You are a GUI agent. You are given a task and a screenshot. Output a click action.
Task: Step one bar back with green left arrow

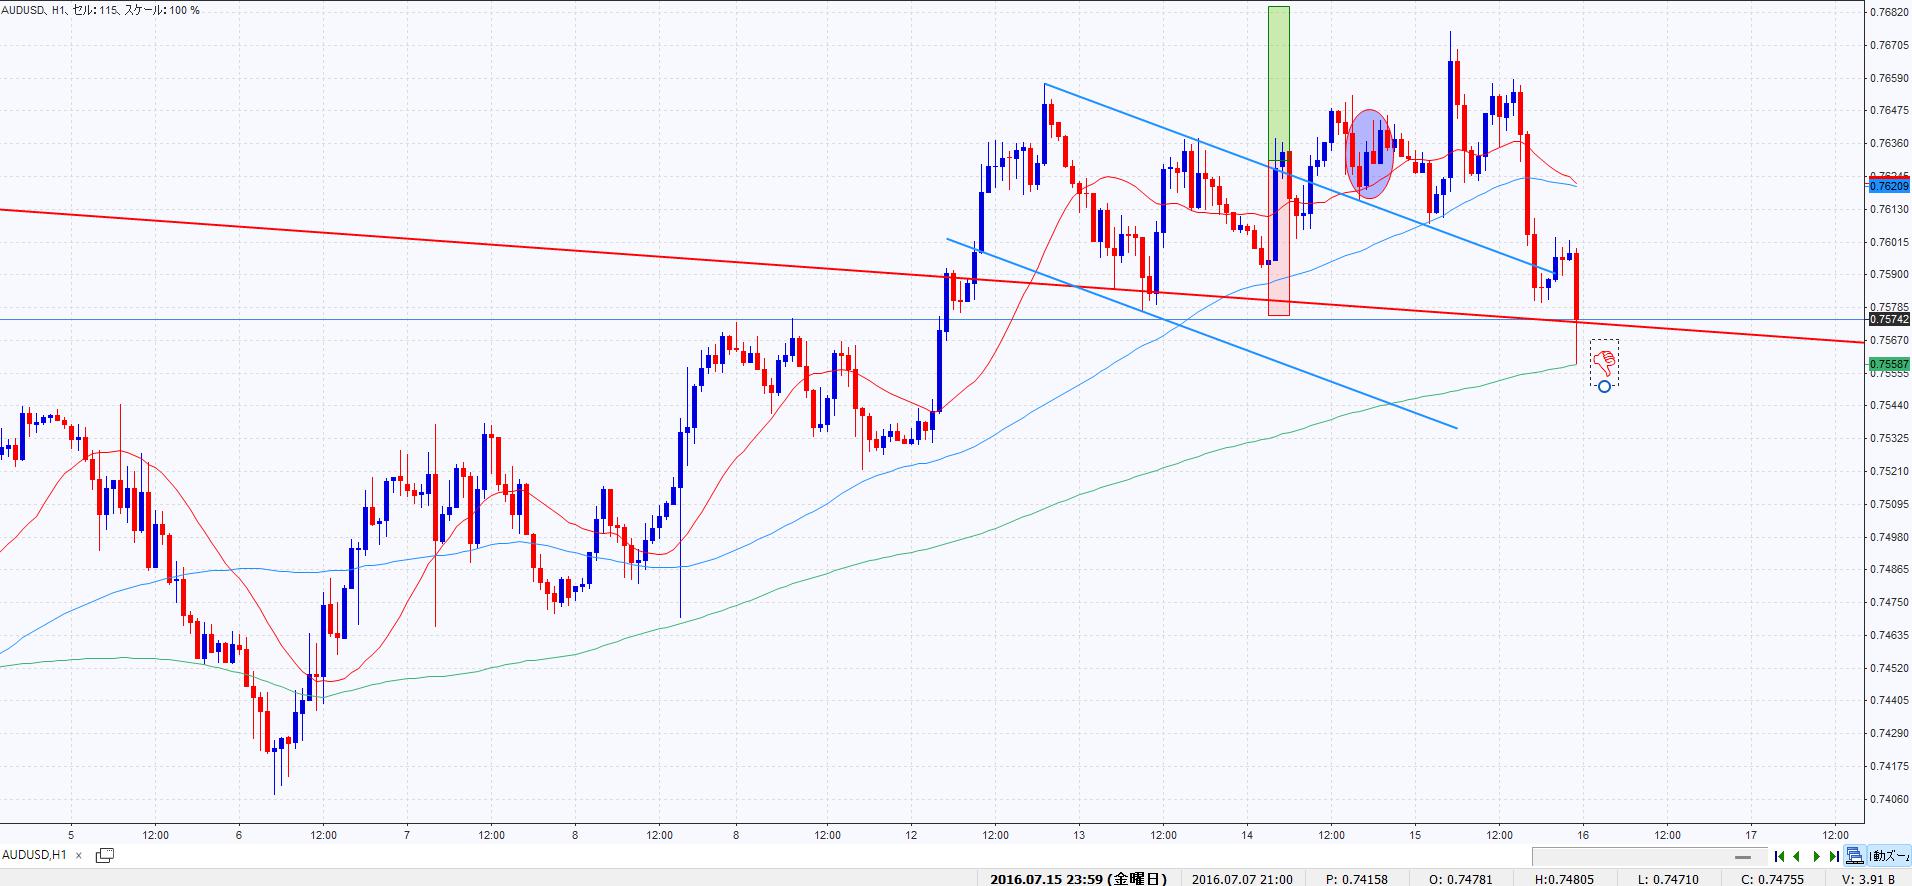(1798, 856)
